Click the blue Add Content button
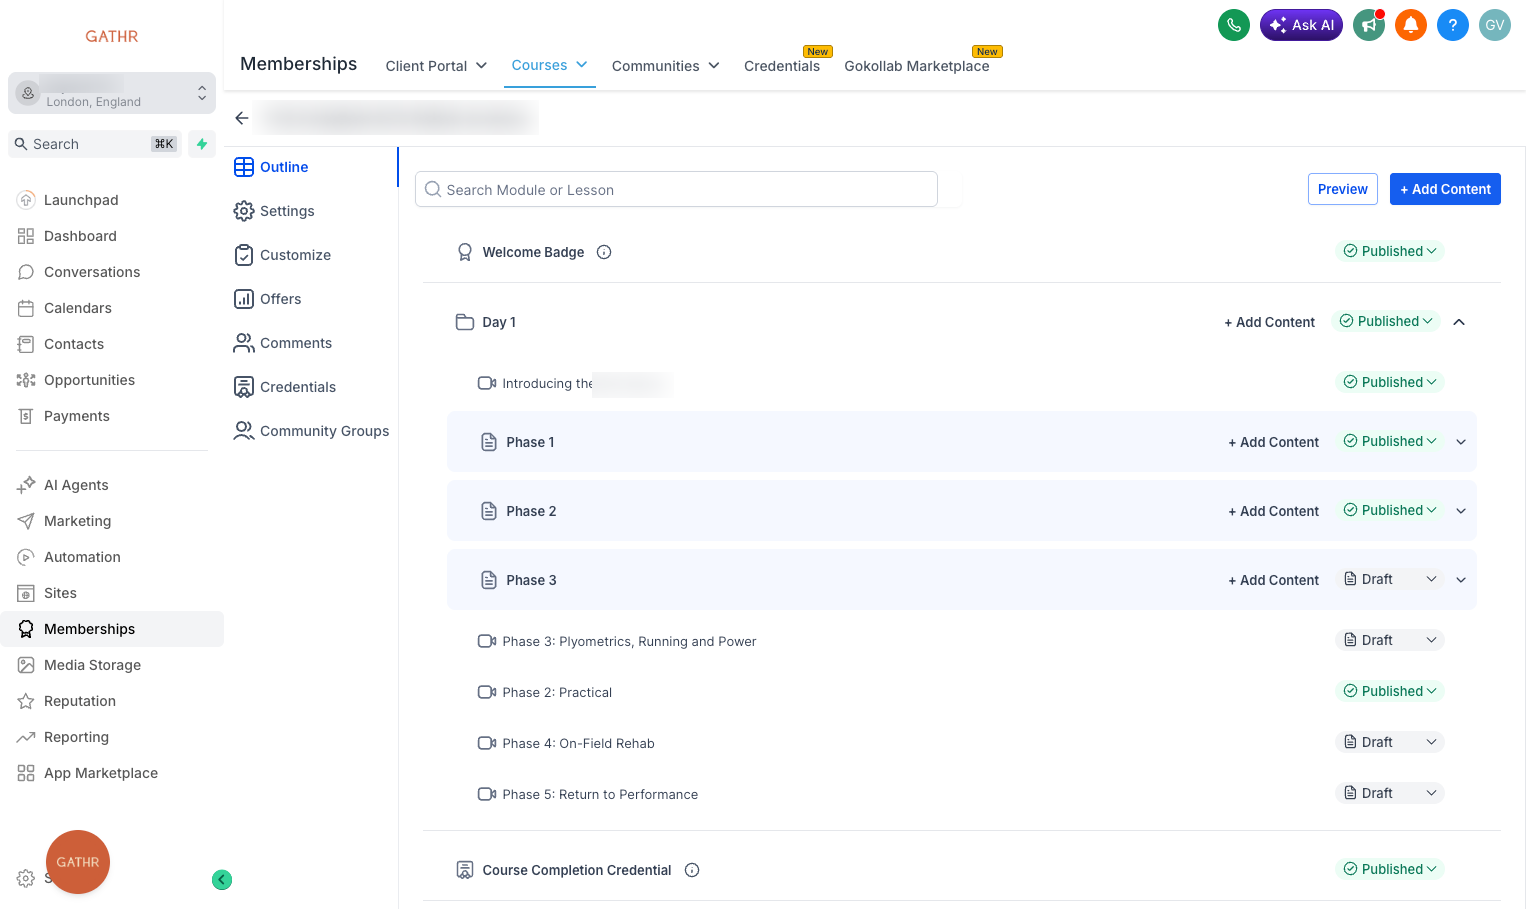The image size is (1526, 910). [1445, 189]
